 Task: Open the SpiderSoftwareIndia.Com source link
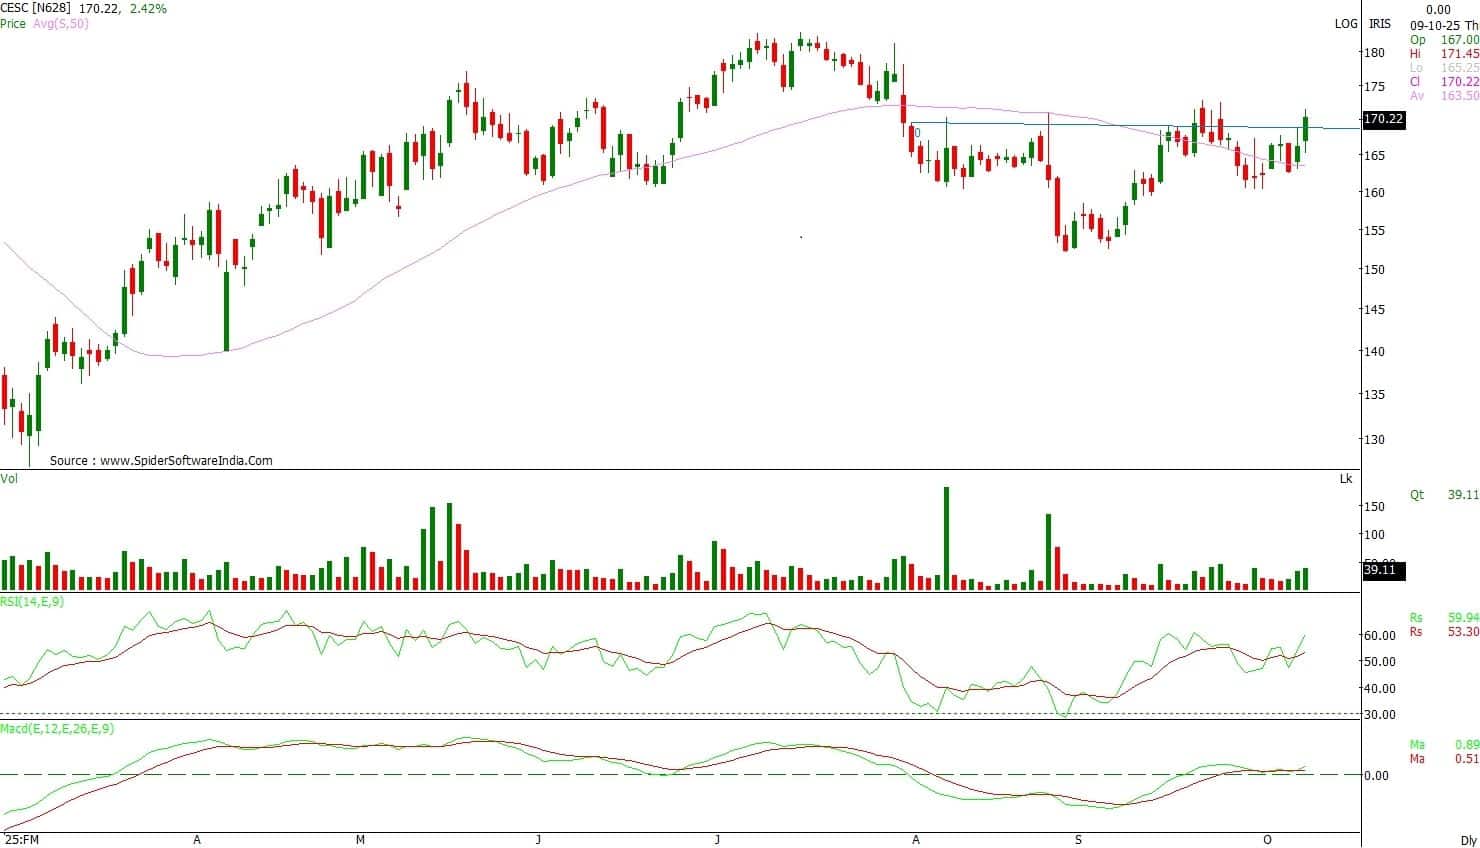(x=186, y=461)
